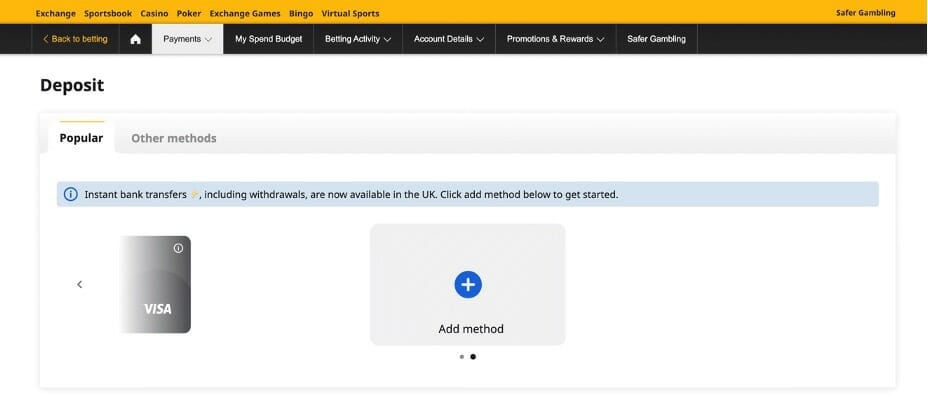Go back to betting
The height and width of the screenshot is (420, 928).
pyautogui.click(x=75, y=39)
